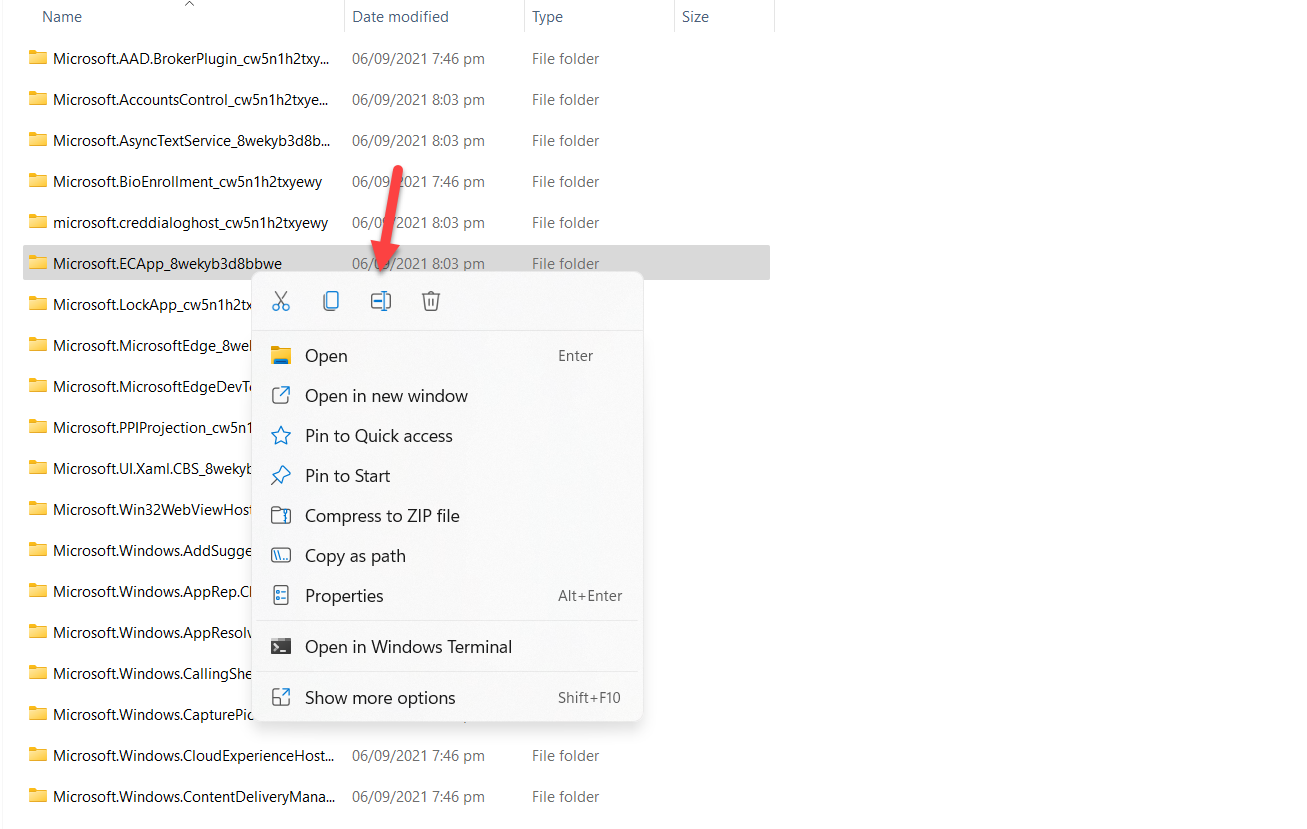Select the Microsoft.Windows.CloudExperienceHost folder
The width and height of the screenshot is (1307, 829).
click(x=193, y=756)
